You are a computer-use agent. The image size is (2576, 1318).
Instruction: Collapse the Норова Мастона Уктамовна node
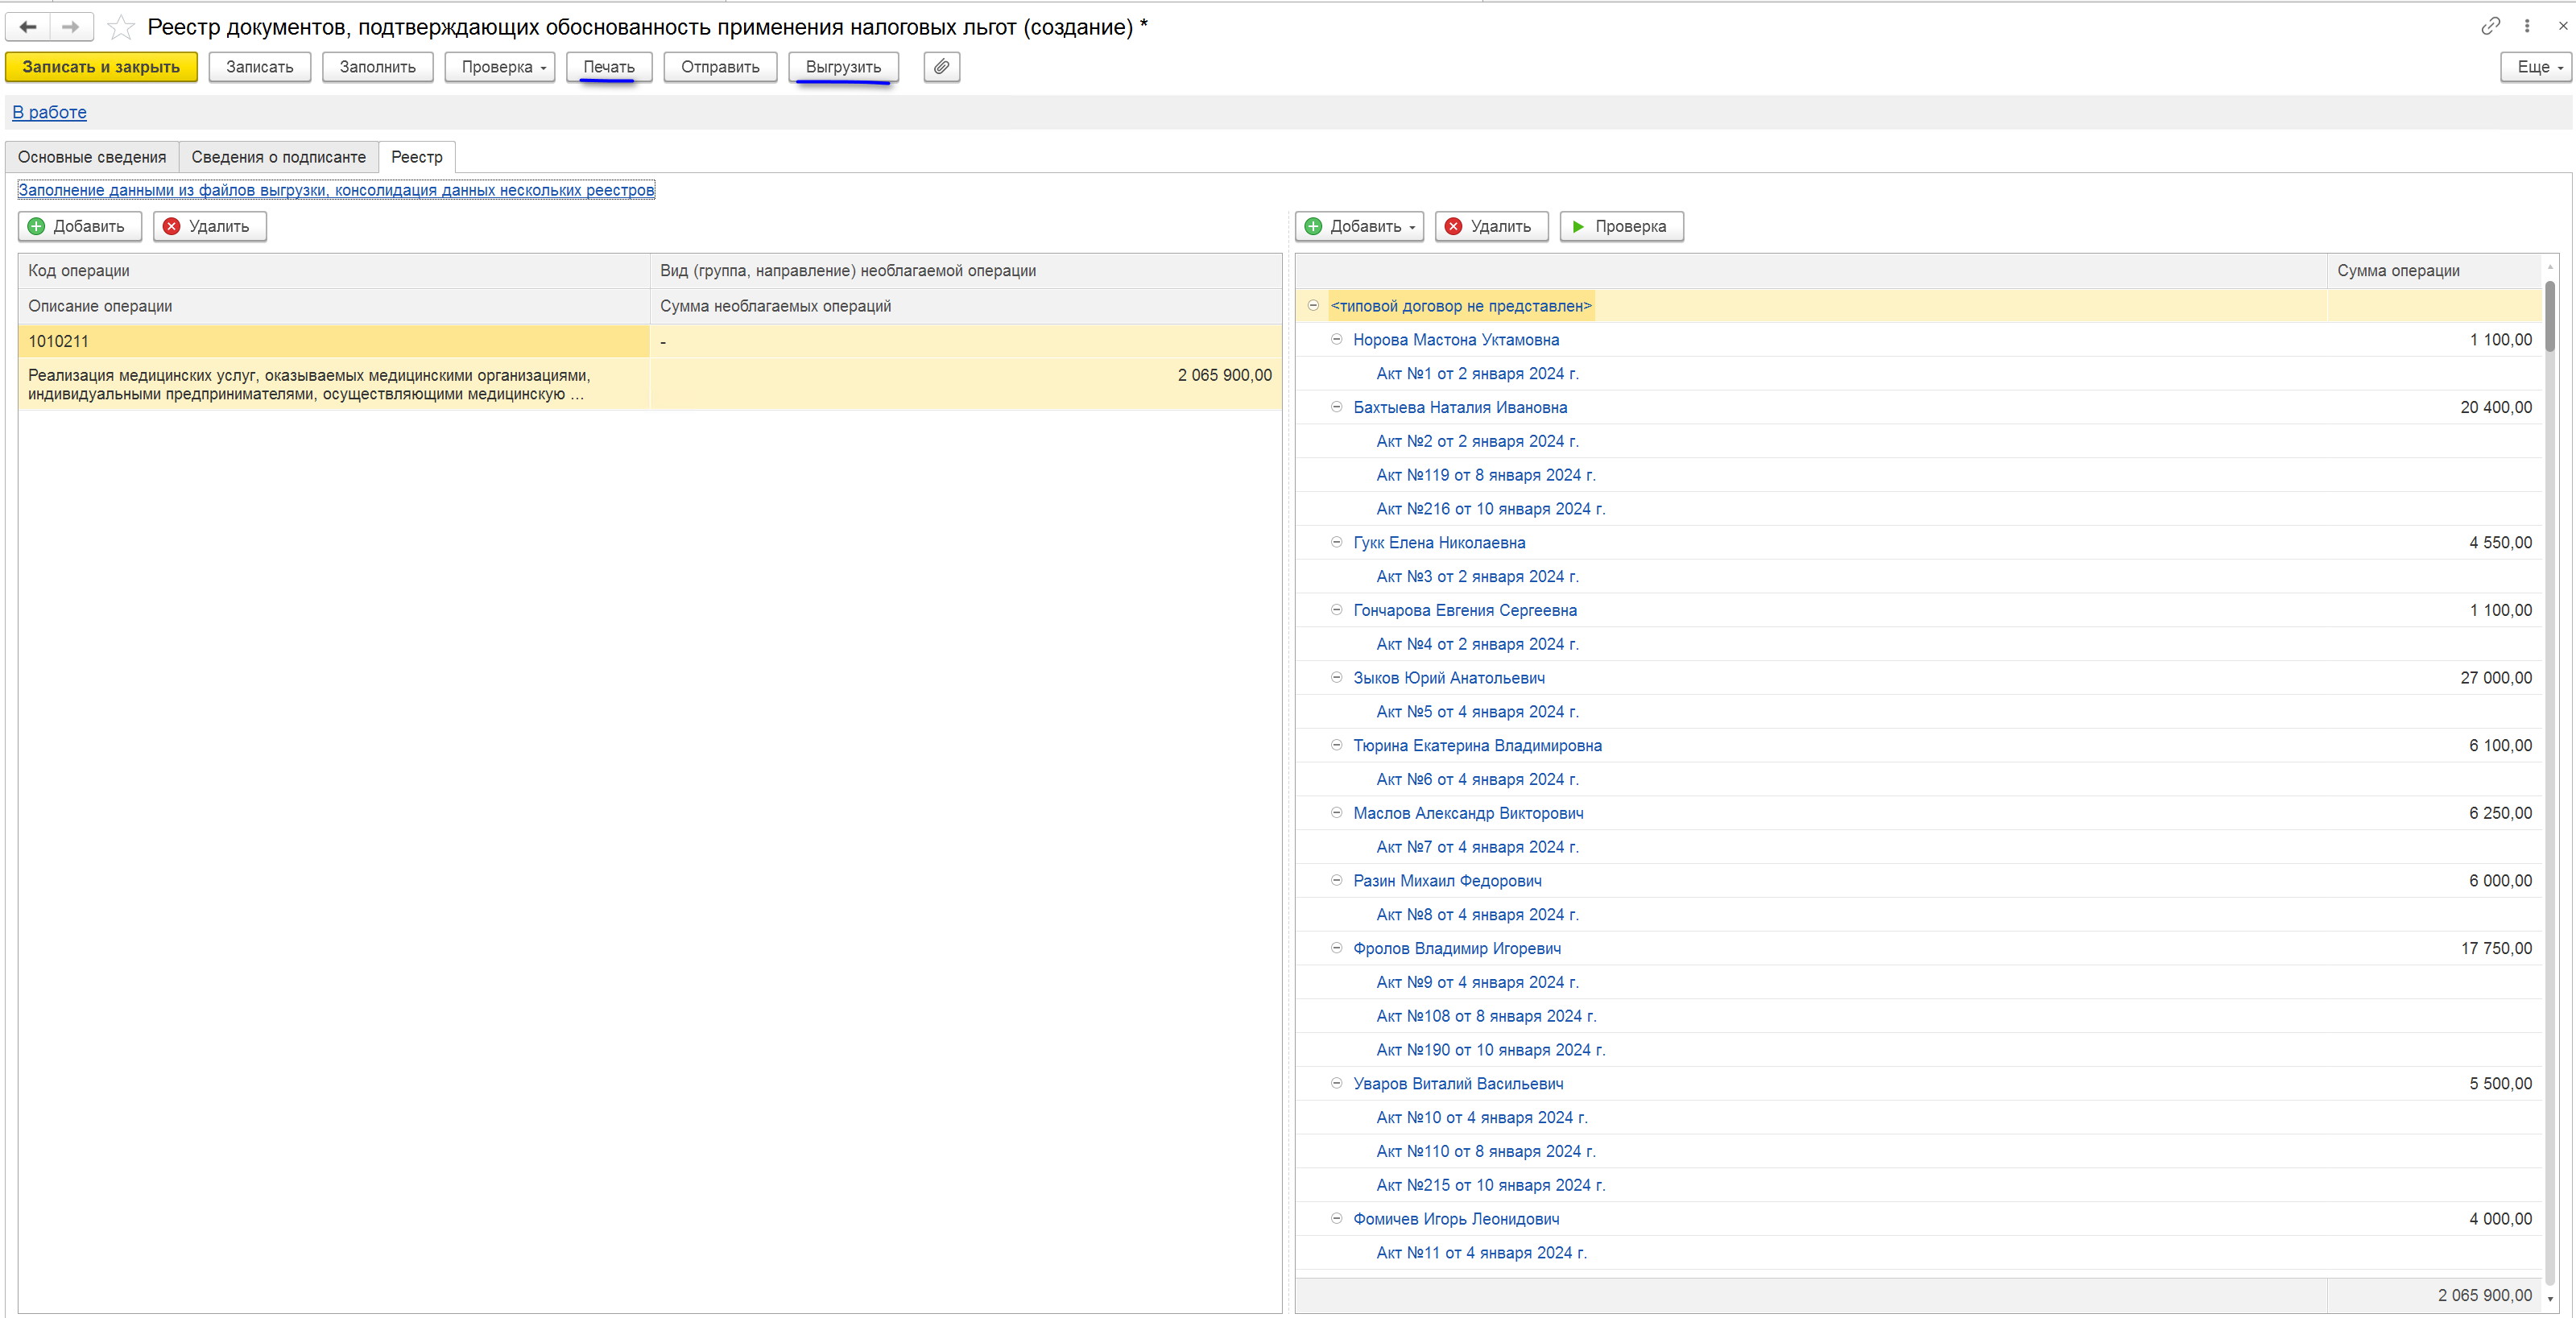tap(1336, 340)
